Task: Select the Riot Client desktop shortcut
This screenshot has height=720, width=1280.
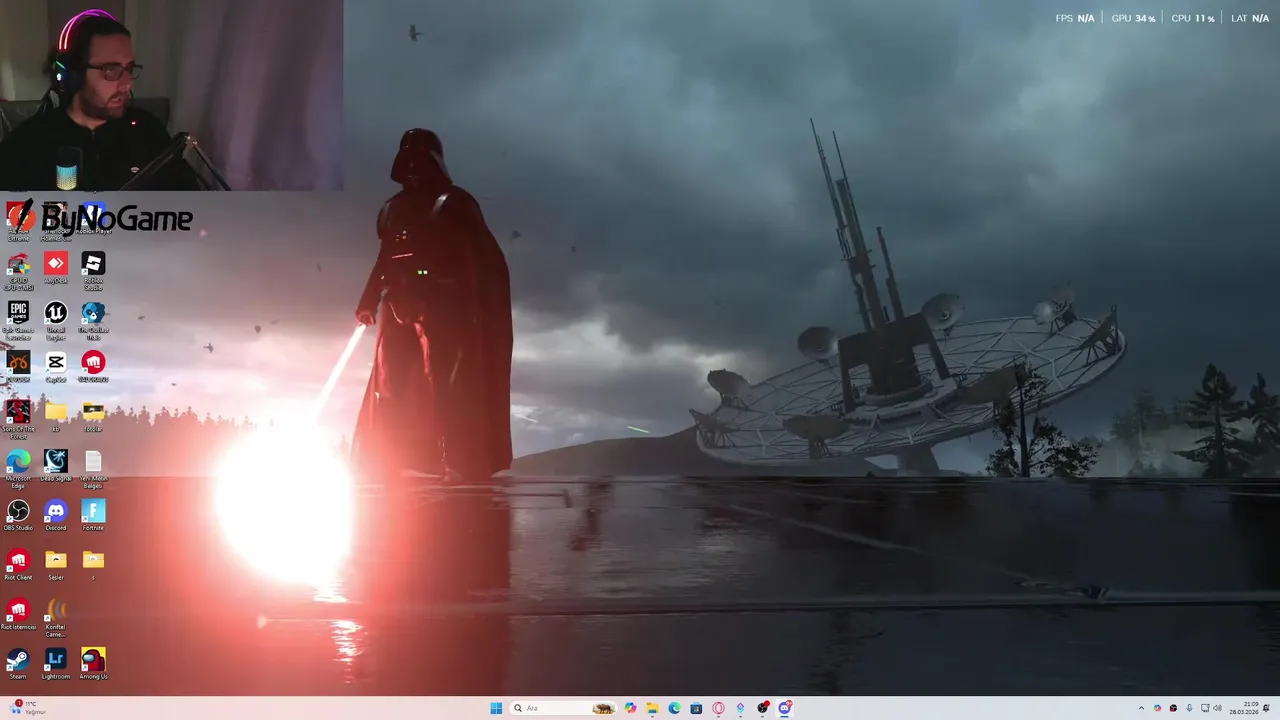Action: point(18,565)
